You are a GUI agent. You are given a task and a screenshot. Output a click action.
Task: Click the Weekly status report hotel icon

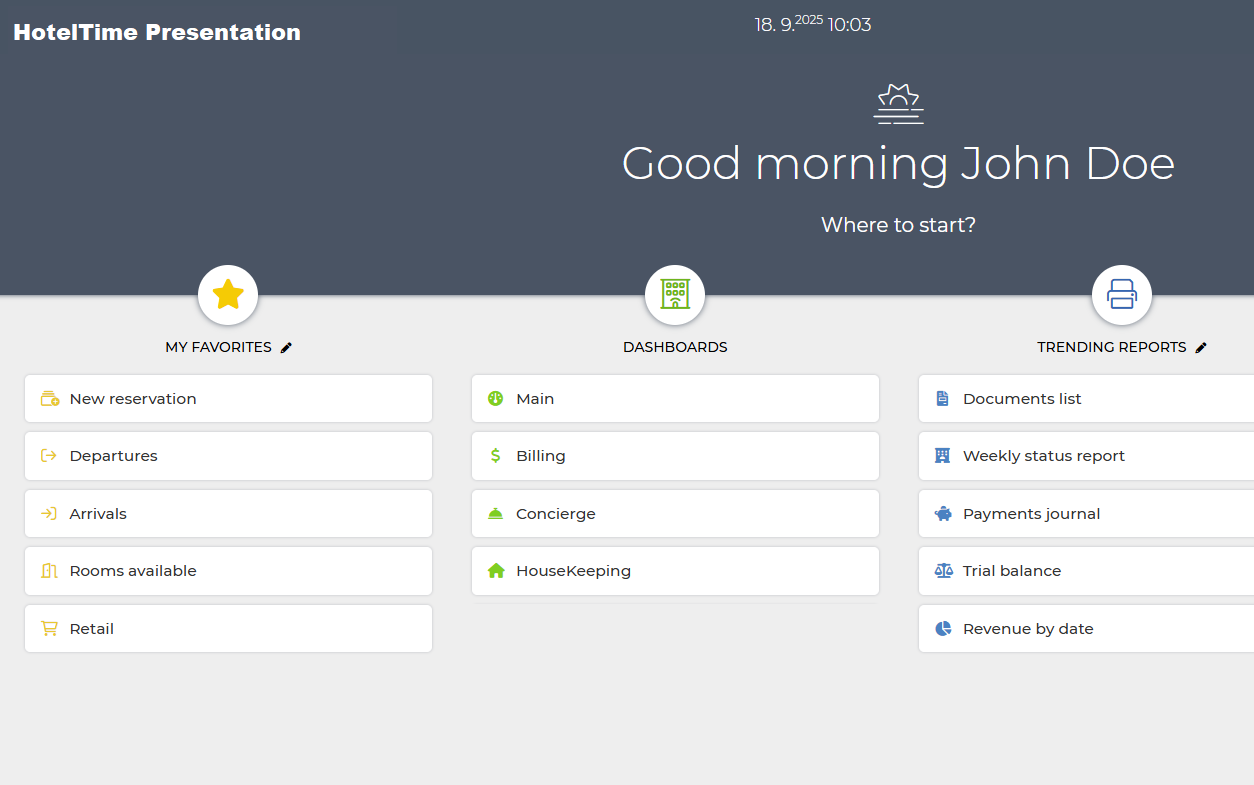coord(942,456)
